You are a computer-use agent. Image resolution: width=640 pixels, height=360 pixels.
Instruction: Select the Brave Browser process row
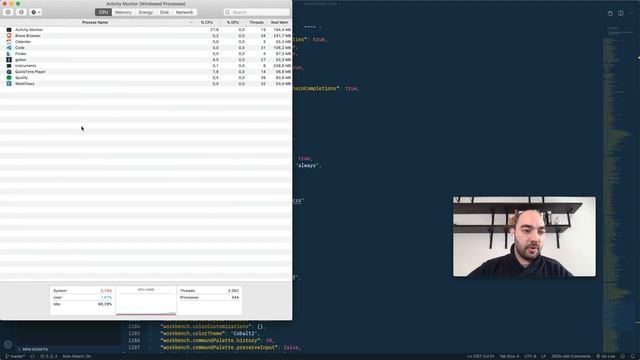(146, 36)
